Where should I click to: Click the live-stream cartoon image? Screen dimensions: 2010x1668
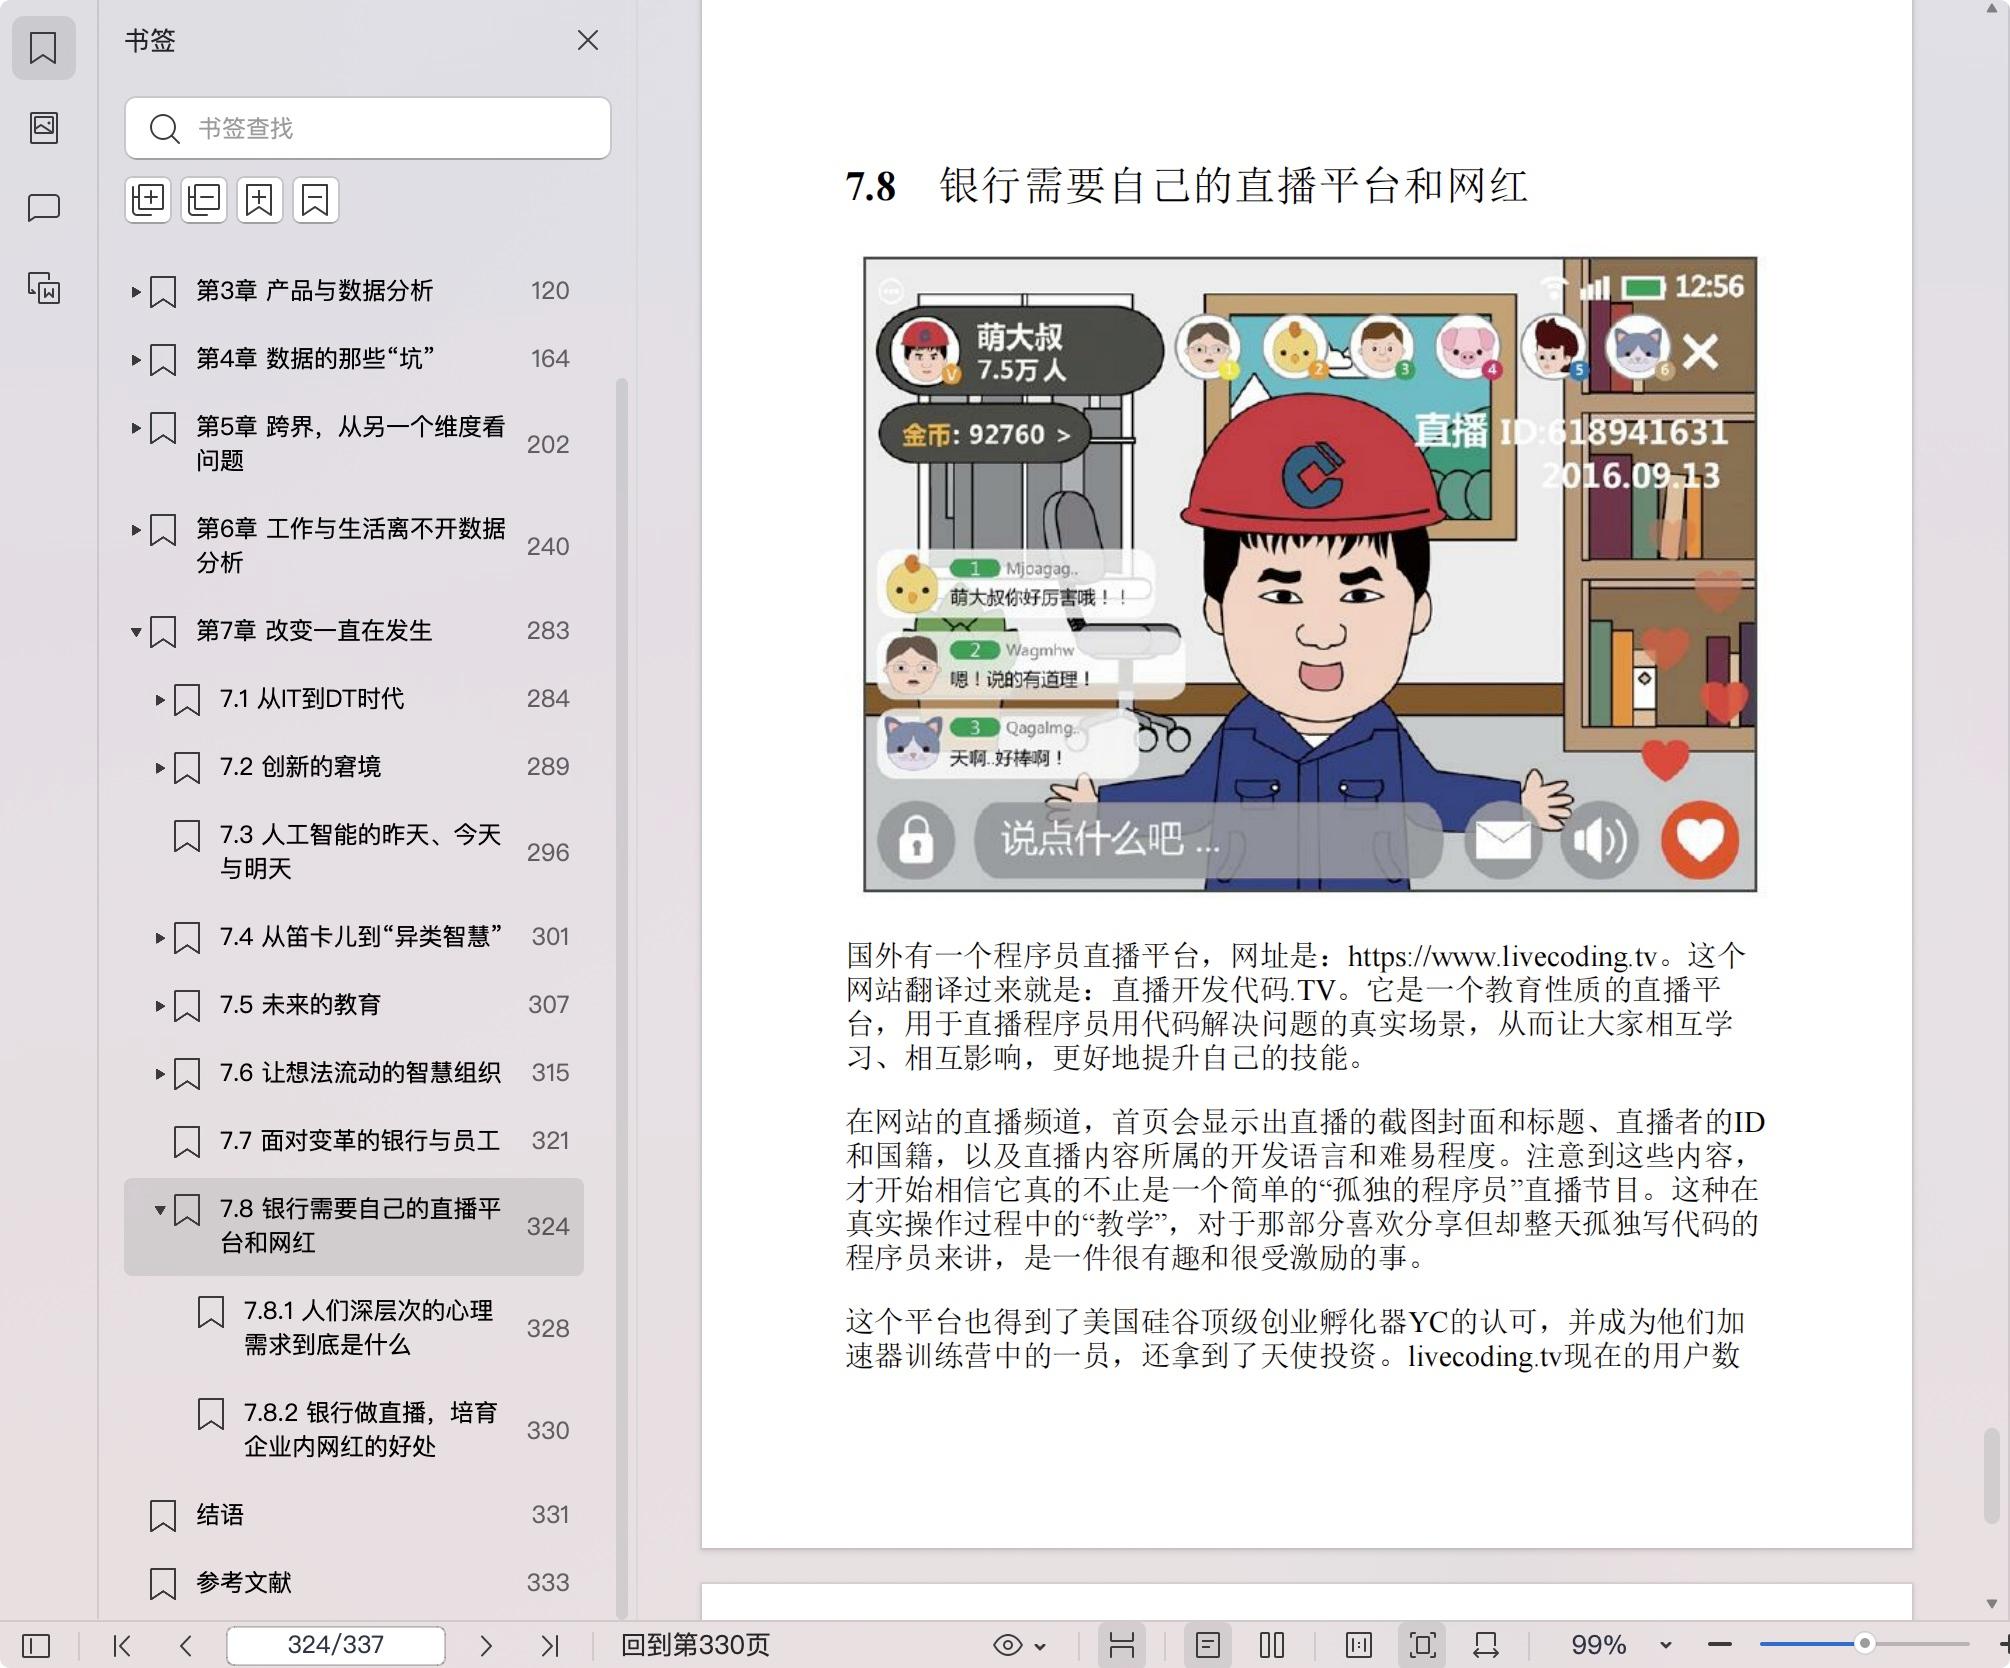click(1310, 574)
